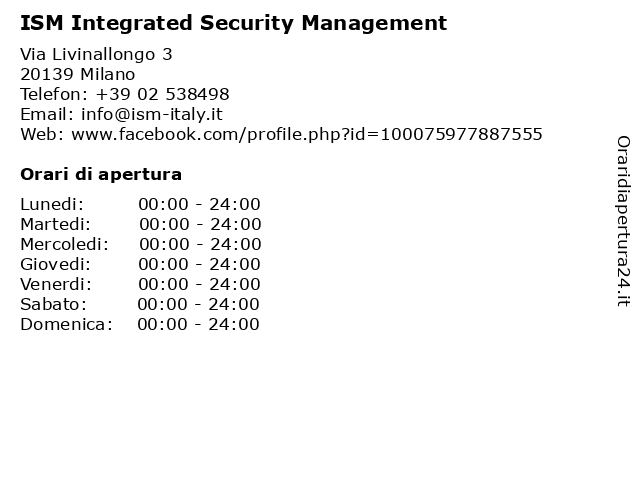The width and height of the screenshot is (640, 480).
Task: Click Martedi hours 00:00 - 24:00
Action: coord(200,224)
